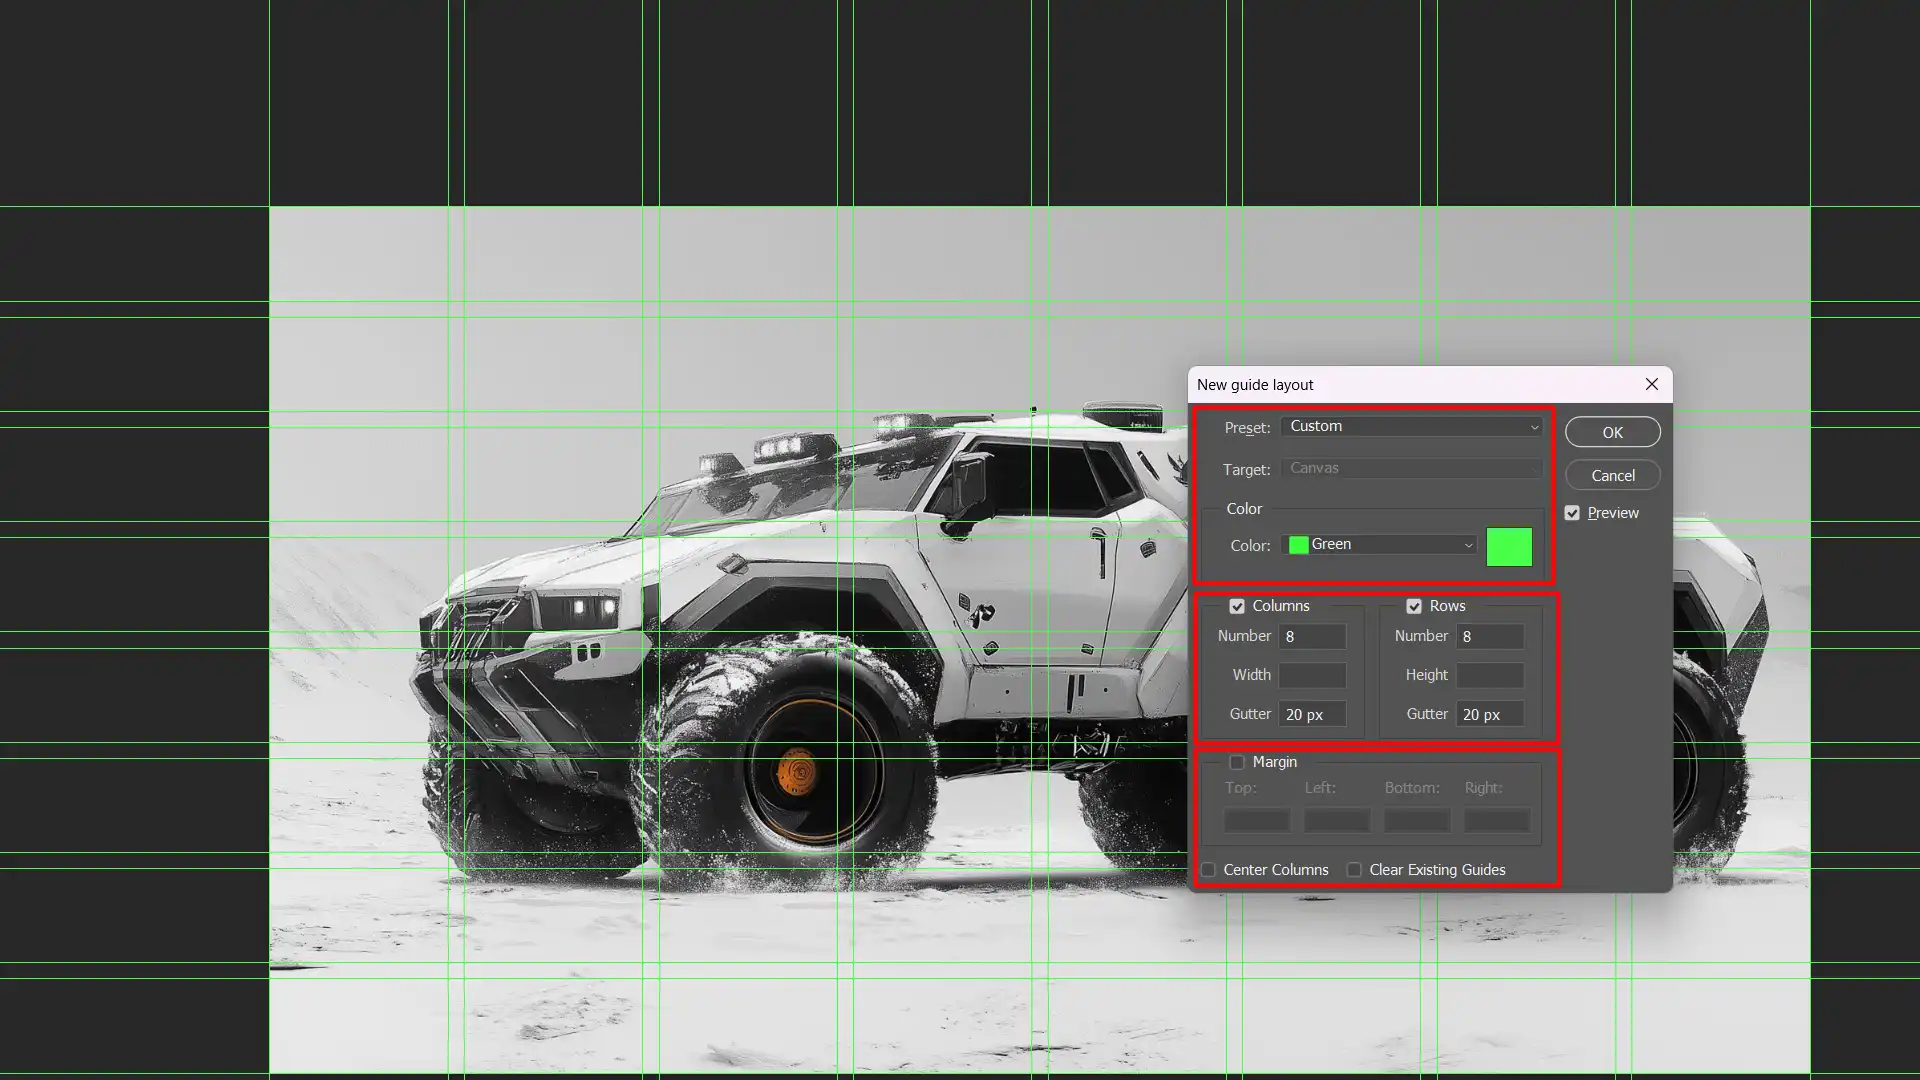Click the Rows Height field
Image resolution: width=1920 pixels, height=1080 pixels.
[1490, 675]
